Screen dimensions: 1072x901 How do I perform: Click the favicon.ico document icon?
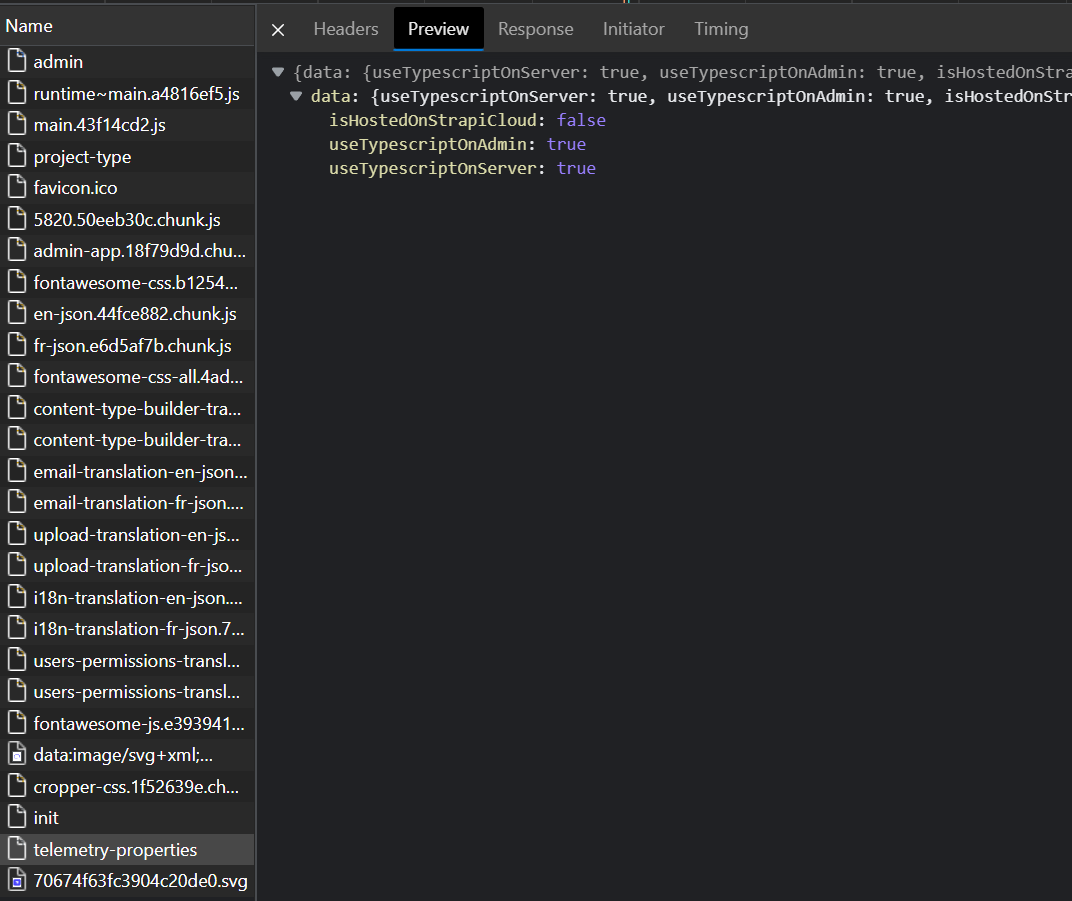click(x=17, y=187)
